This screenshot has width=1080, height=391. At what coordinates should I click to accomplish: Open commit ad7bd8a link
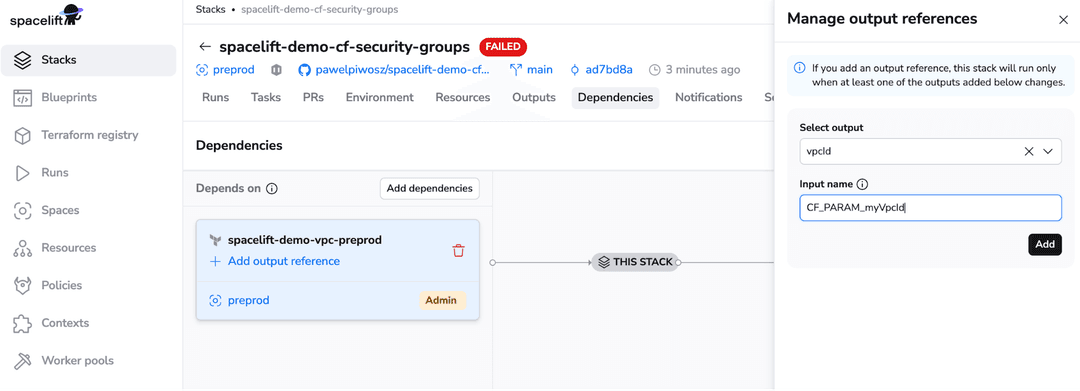tap(609, 70)
